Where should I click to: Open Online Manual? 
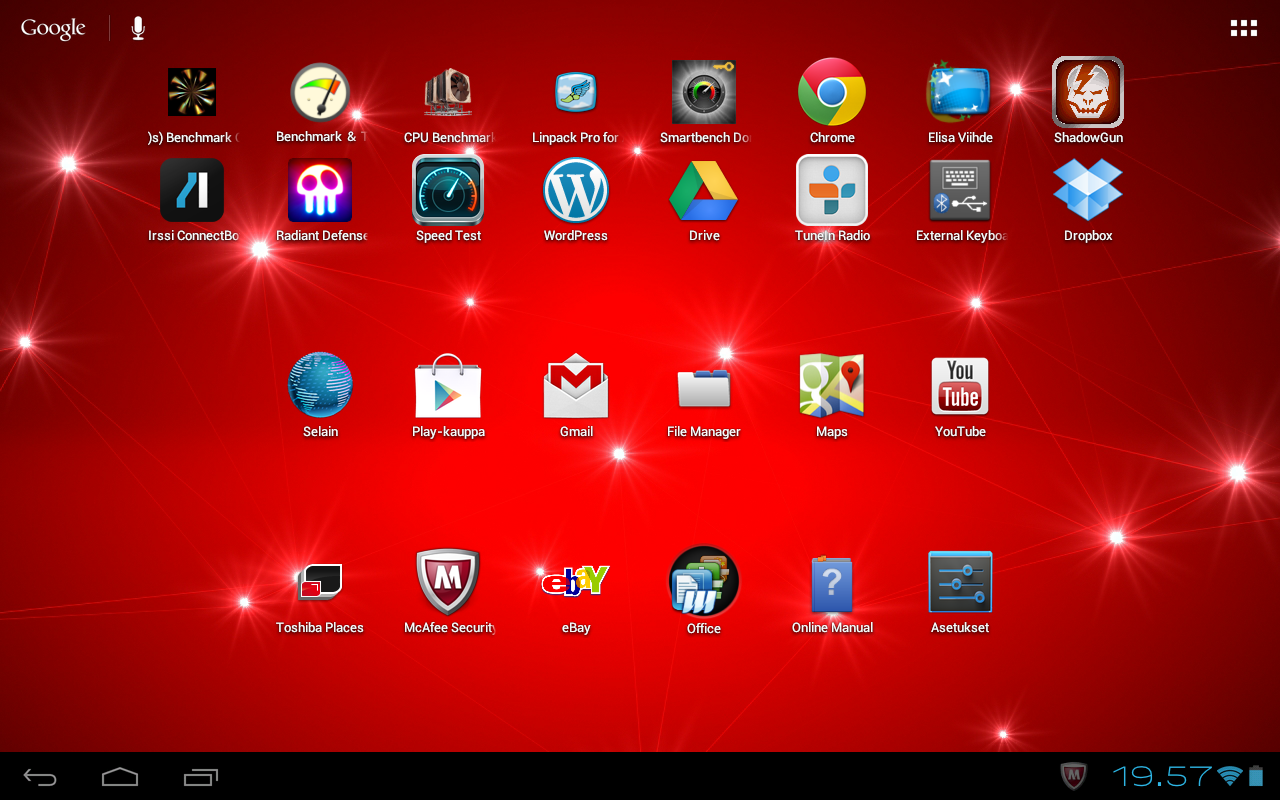tap(832, 583)
